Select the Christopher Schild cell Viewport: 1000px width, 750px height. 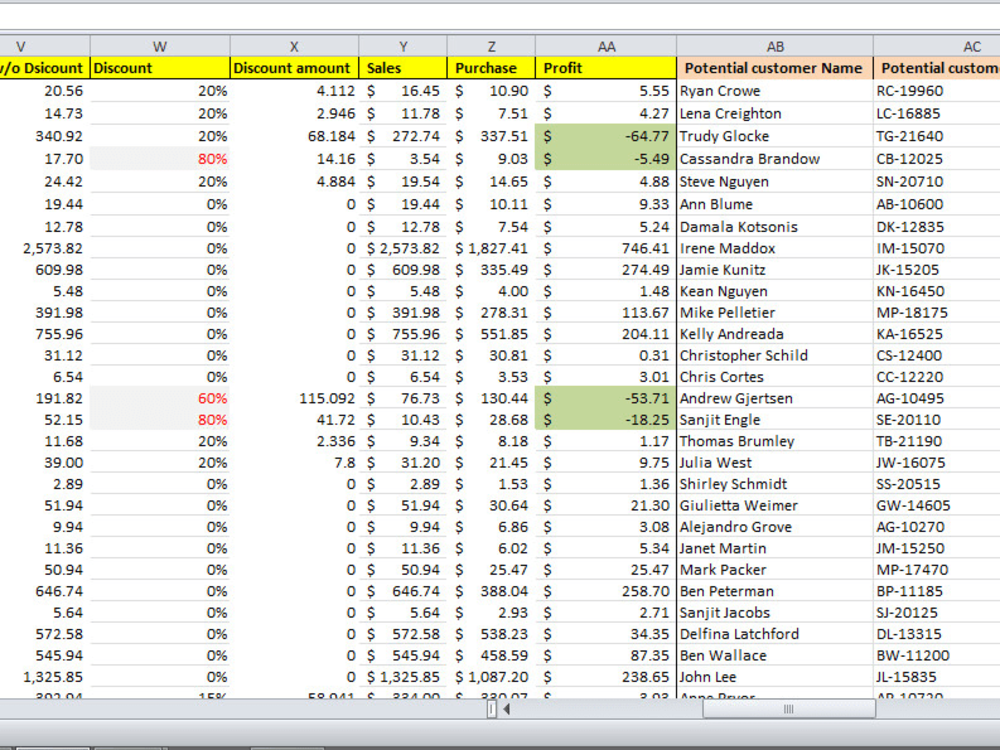point(775,356)
